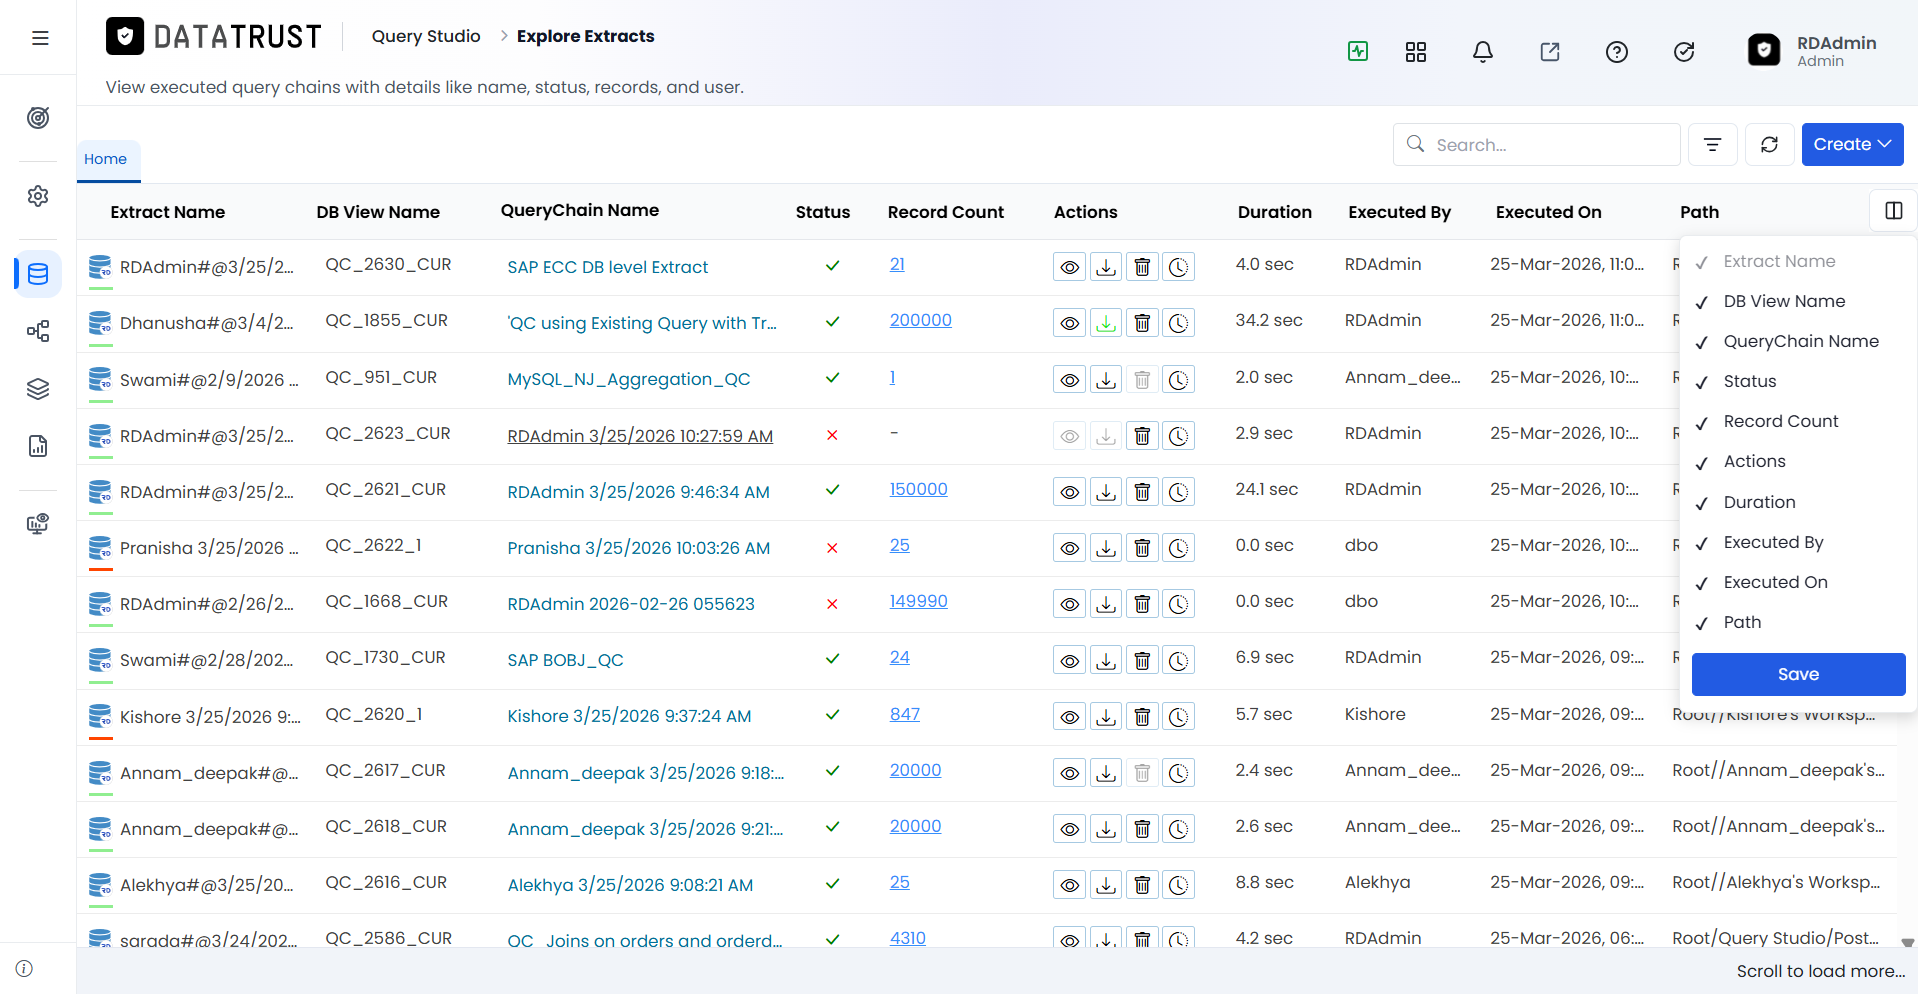Click the external link icon in header

pos(1550,52)
